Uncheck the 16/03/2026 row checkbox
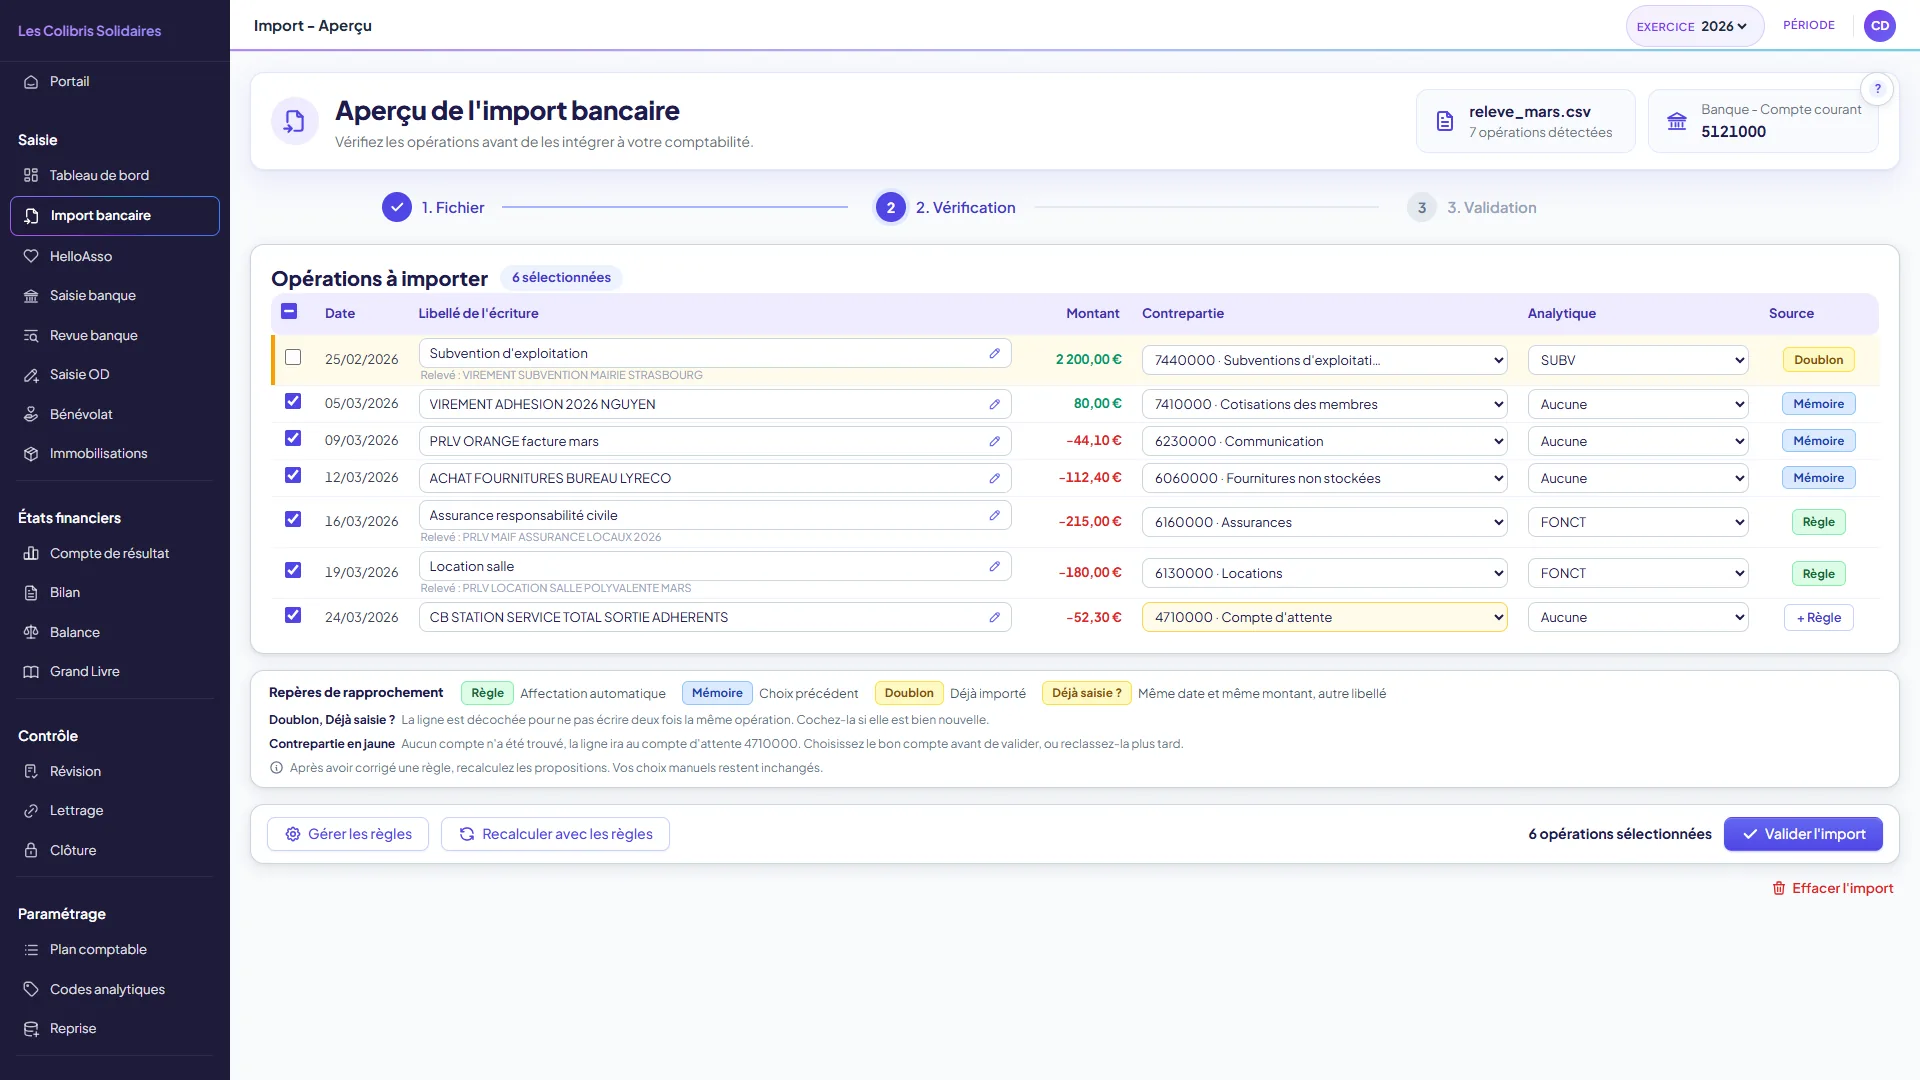 [293, 519]
